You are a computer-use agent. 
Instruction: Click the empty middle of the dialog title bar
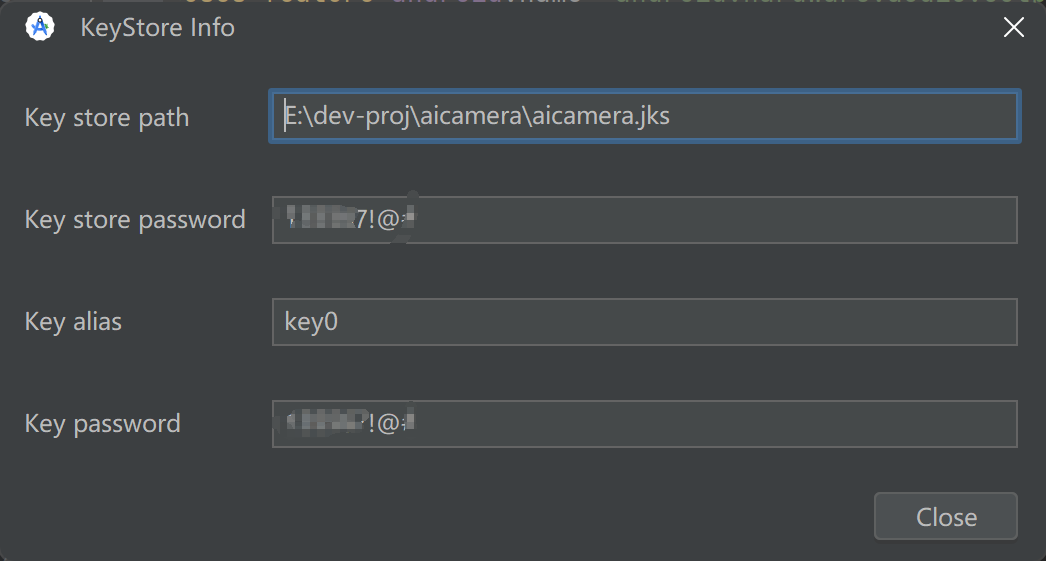pos(600,27)
